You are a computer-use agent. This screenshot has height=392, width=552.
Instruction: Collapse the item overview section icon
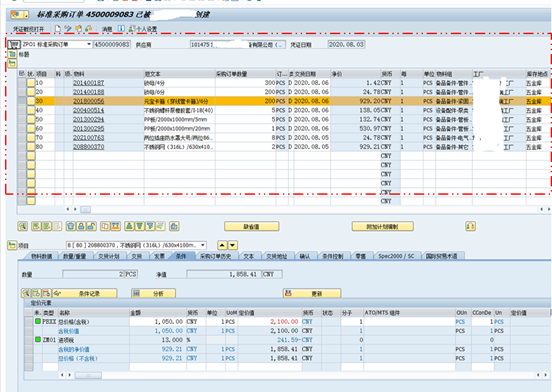point(12,64)
